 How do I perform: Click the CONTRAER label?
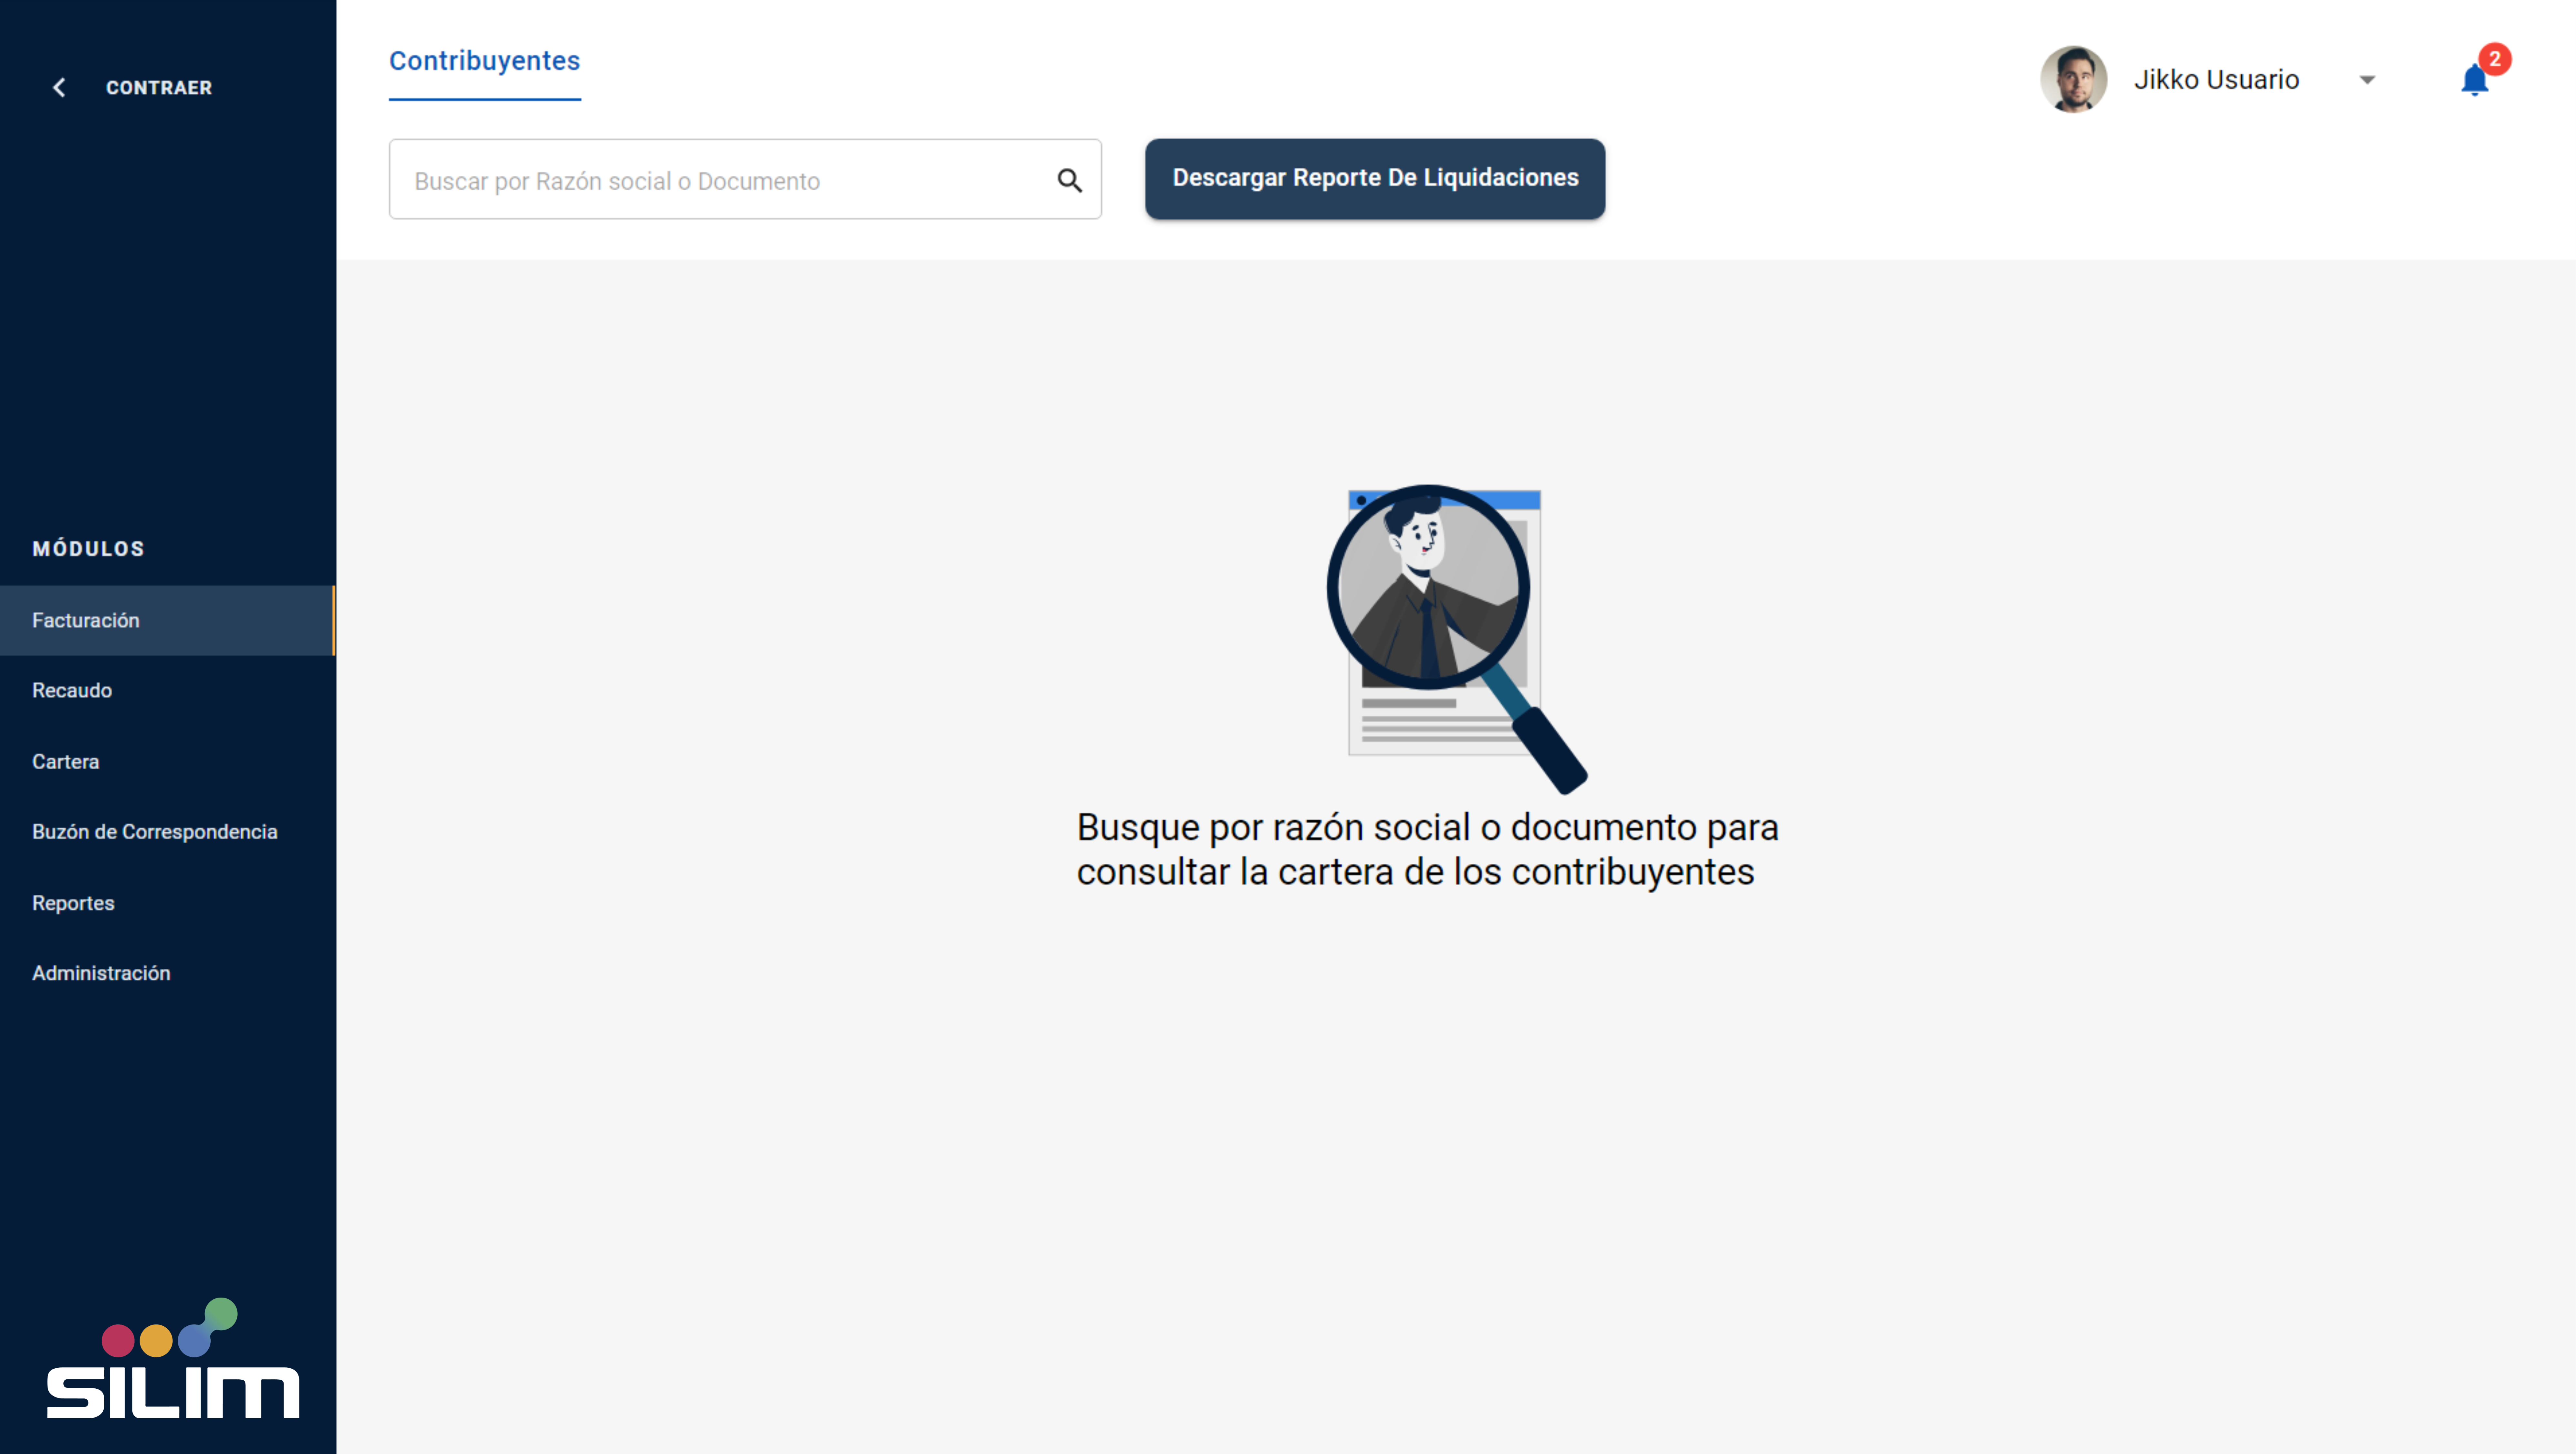[x=159, y=88]
